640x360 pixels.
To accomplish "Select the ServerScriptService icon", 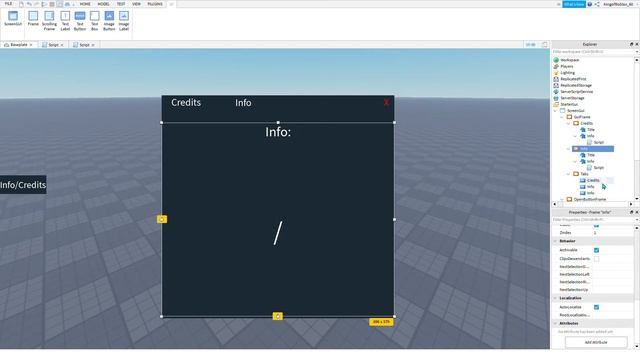I will point(556,92).
